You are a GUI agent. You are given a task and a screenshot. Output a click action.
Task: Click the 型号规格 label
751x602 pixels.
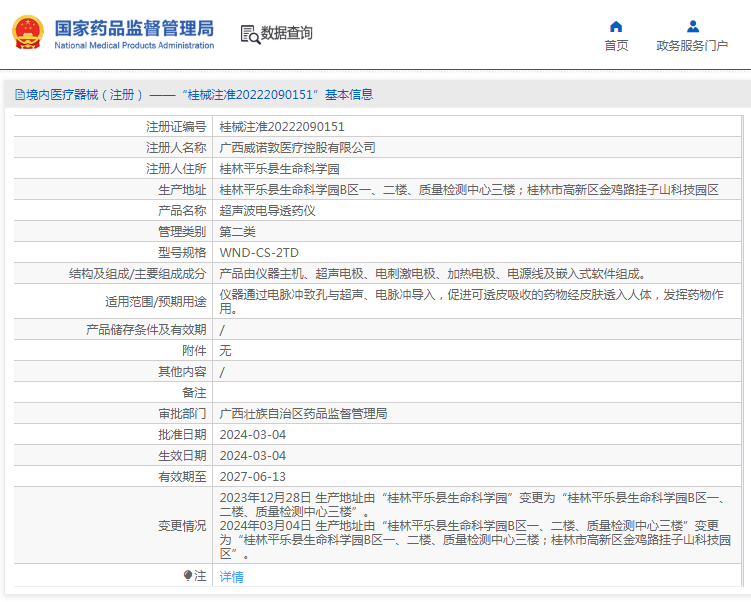point(182,253)
